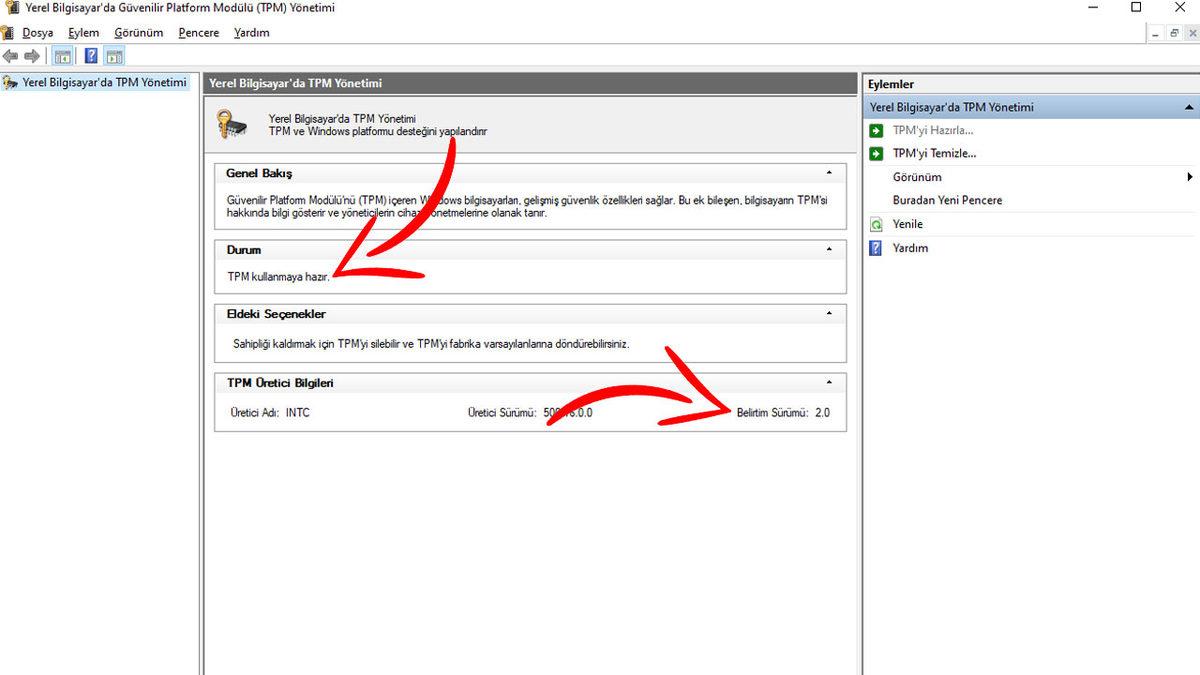
Task: Expand the Görünüm submenu arrow in Eylemler
Action: coord(1189,177)
